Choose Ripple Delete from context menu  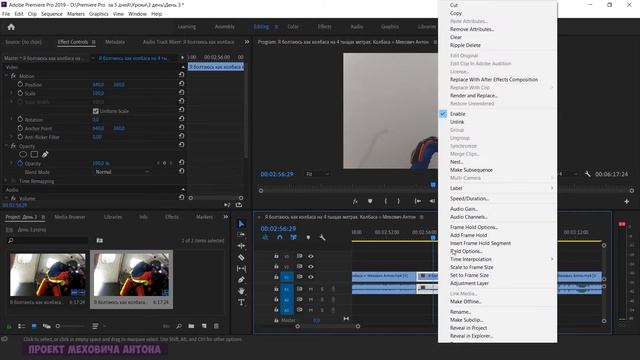(x=465, y=45)
